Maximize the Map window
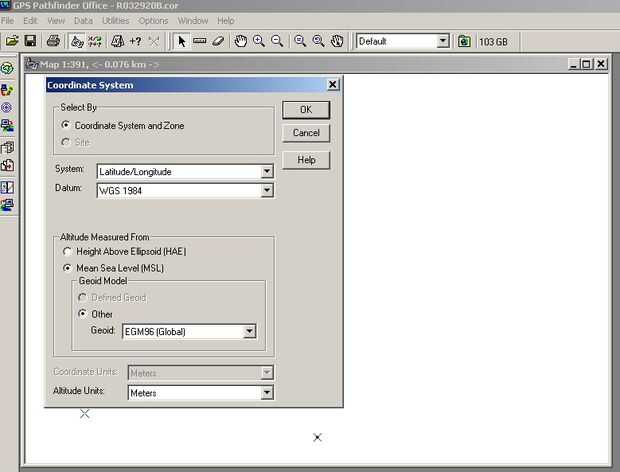Viewport: 620px width, 472px height. pyautogui.click(x=587, y=64)
